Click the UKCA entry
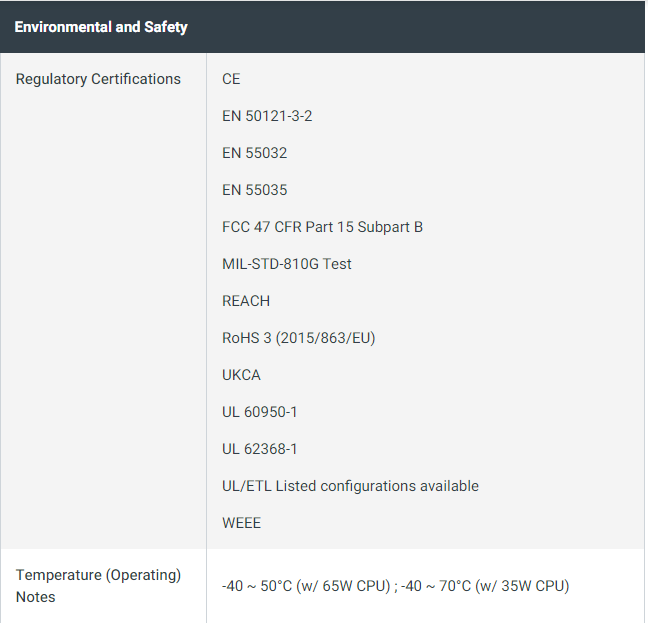 pyautogui.click(x=241, y=375)
